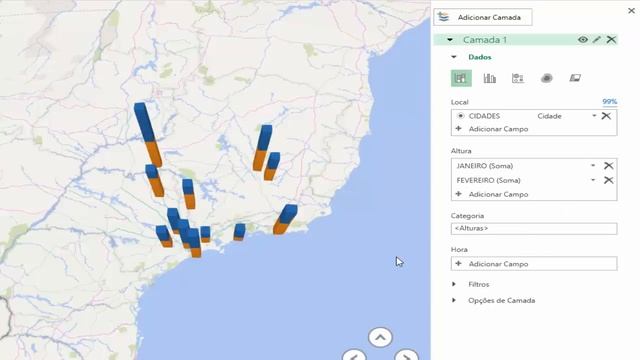Tilt map up with the arrow button
The image size is (640, 360).
(x=380, y=337)
